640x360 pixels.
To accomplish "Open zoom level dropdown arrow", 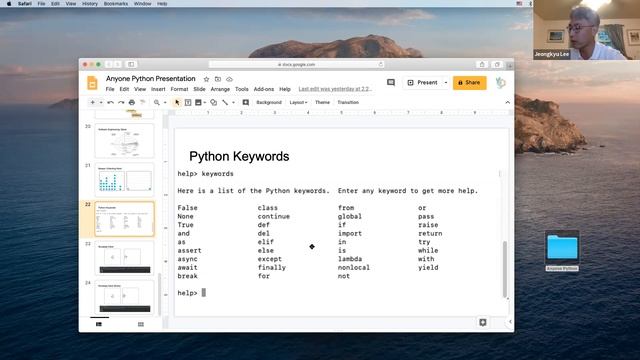I will coord(165,102).
